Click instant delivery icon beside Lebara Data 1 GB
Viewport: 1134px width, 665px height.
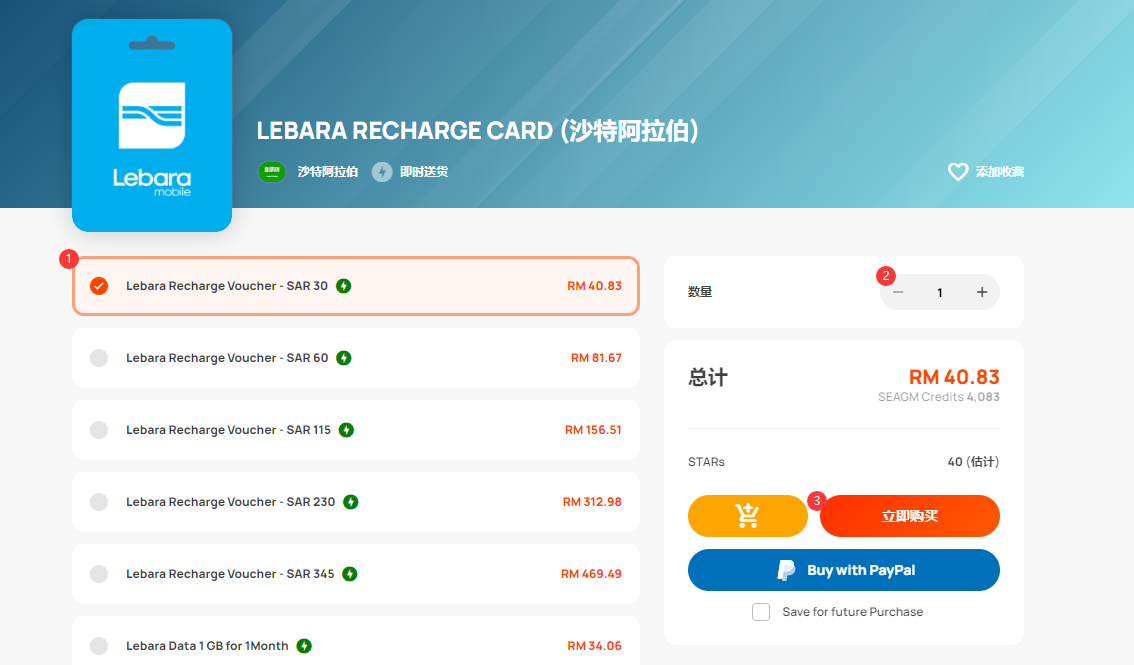click(304, 646)
